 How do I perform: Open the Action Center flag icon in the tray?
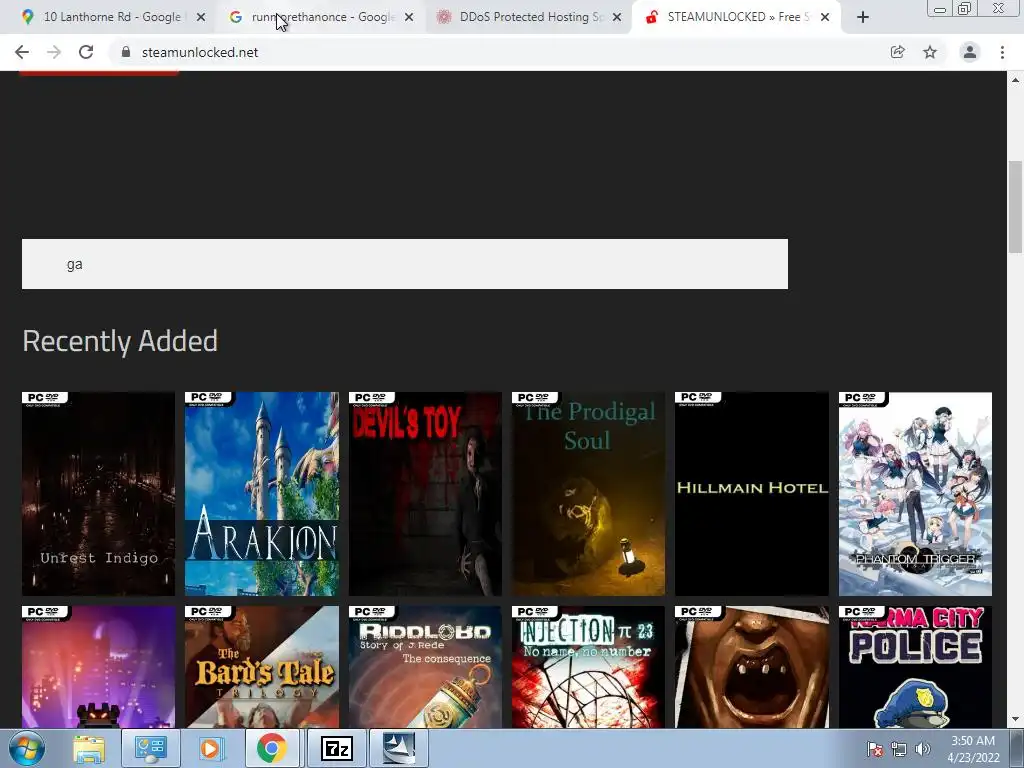[875, 749]
